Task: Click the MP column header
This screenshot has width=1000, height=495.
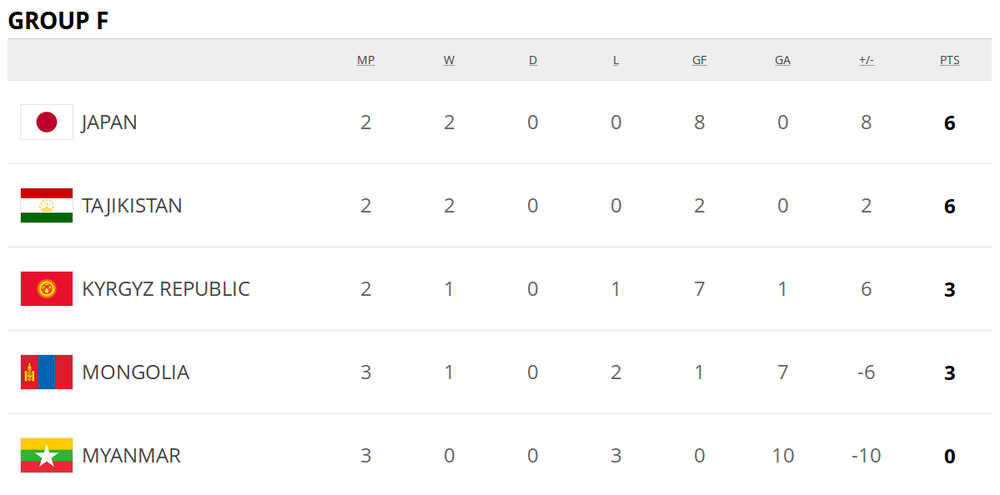Action: tap(366, 60)
